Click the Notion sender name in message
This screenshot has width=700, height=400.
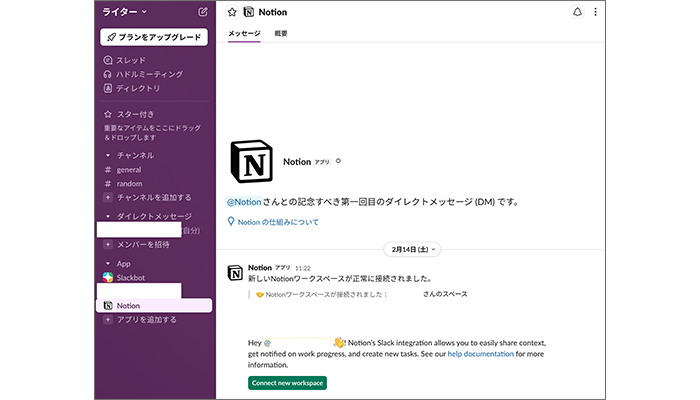pyautogui.click(x=260, y=267)
